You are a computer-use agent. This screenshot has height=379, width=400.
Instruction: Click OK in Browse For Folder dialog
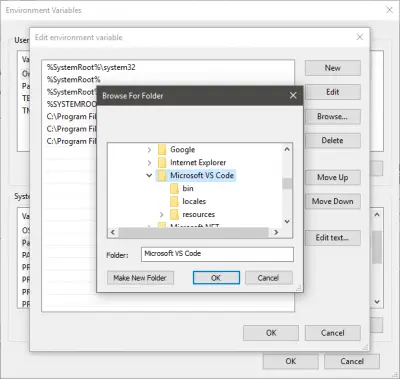(216, 278)
